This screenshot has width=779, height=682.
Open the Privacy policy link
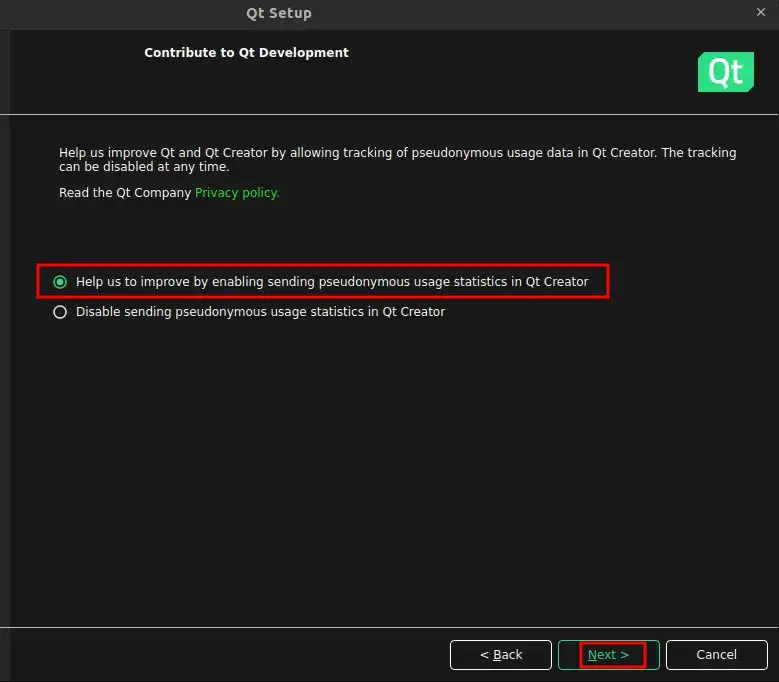[237, 193]
